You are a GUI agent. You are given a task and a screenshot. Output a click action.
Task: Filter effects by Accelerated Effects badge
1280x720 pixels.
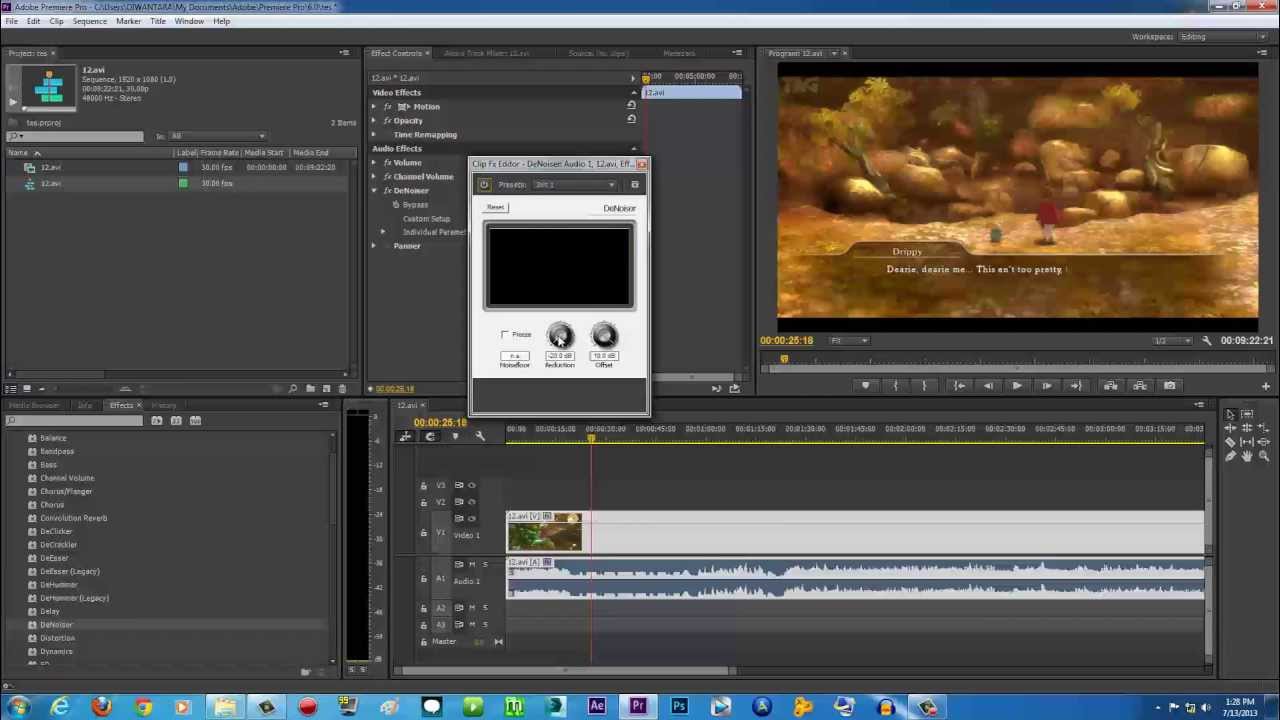(x=157, y=421)
